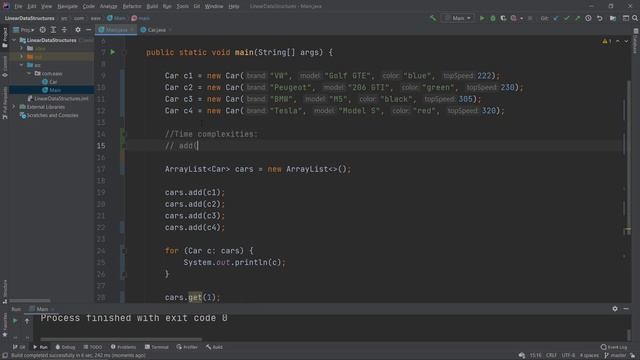Click the Profiler run icon in the toolbar
Image resolution: width=640 pixels, height=360 pixels.
(x=513, y=18)
